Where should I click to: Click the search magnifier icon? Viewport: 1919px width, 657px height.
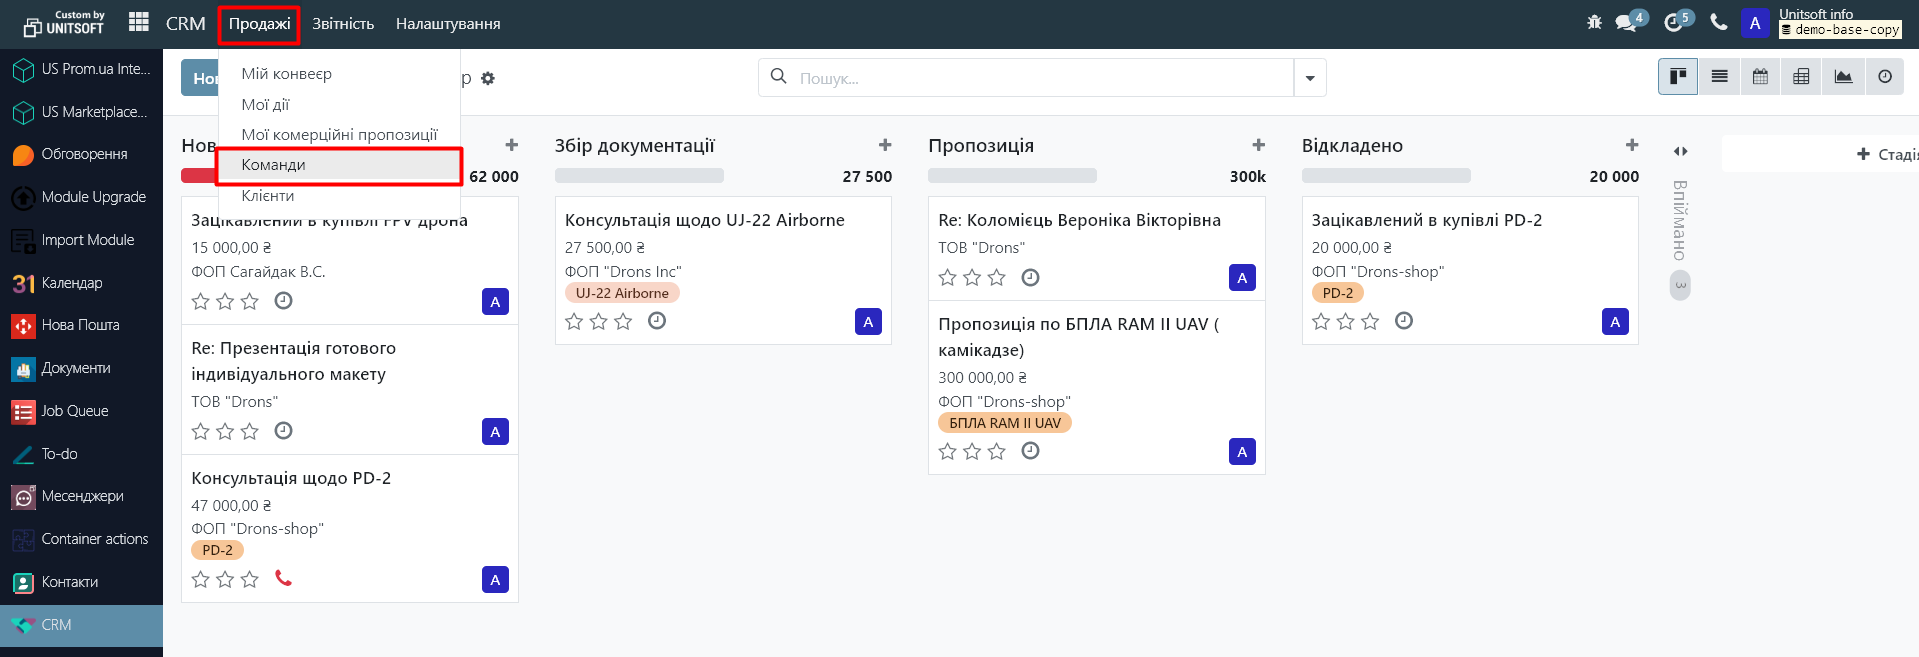778,76
